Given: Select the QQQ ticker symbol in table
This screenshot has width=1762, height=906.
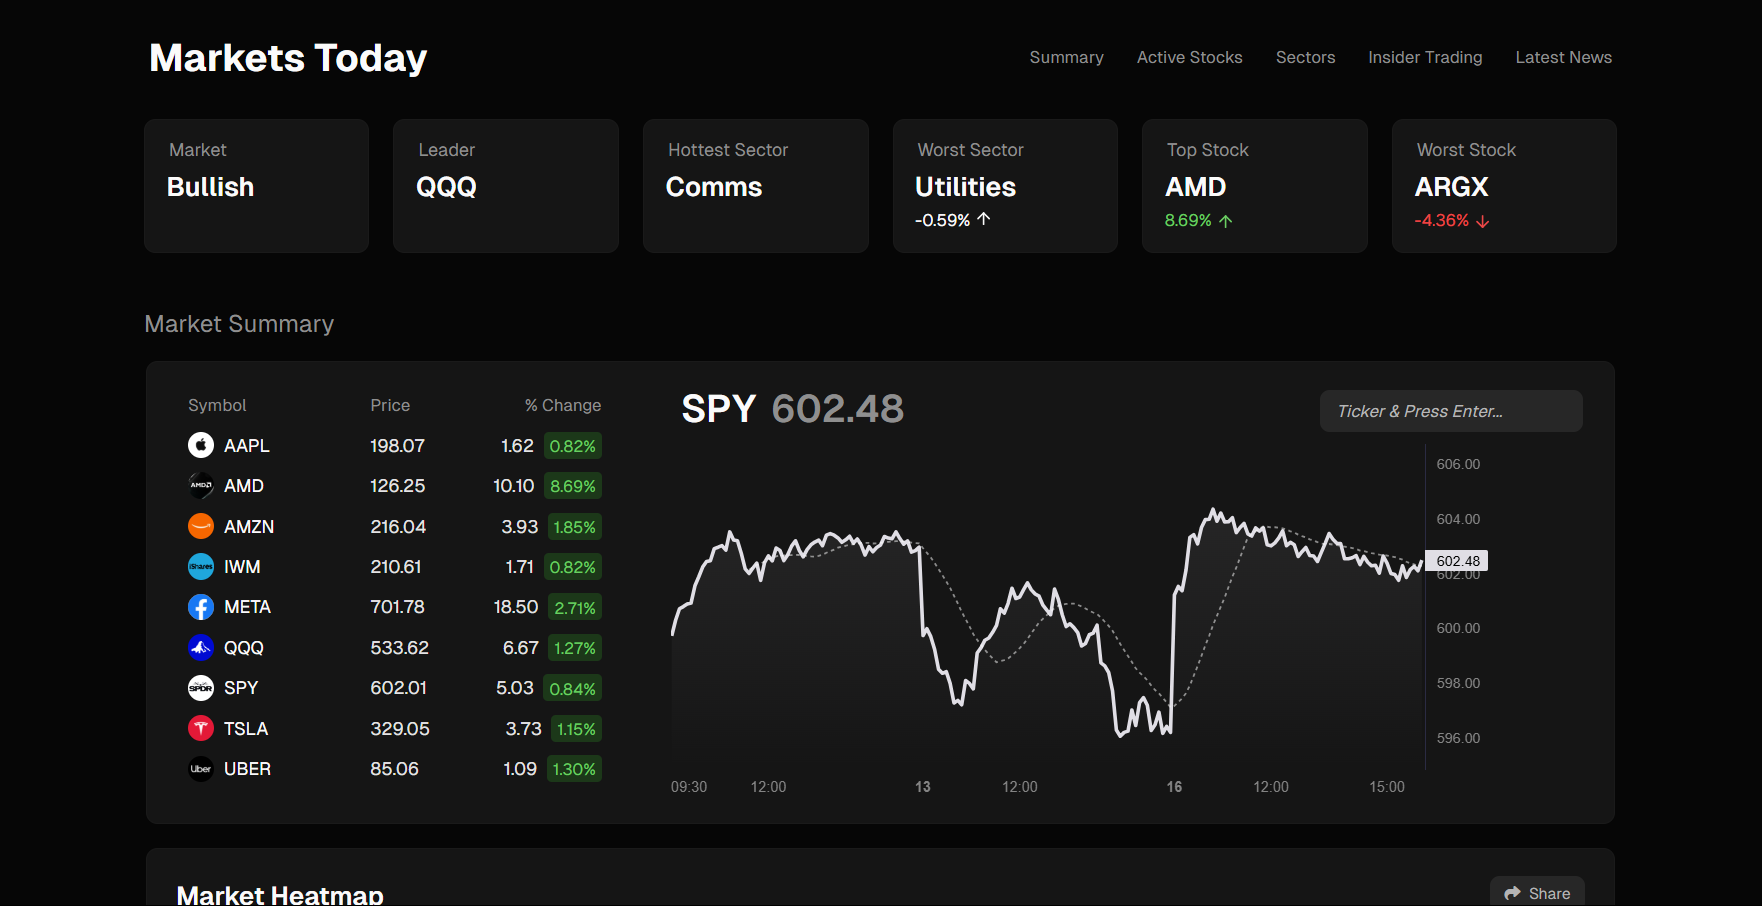Looking at the screenshot, I should click(x=244, y=648).
